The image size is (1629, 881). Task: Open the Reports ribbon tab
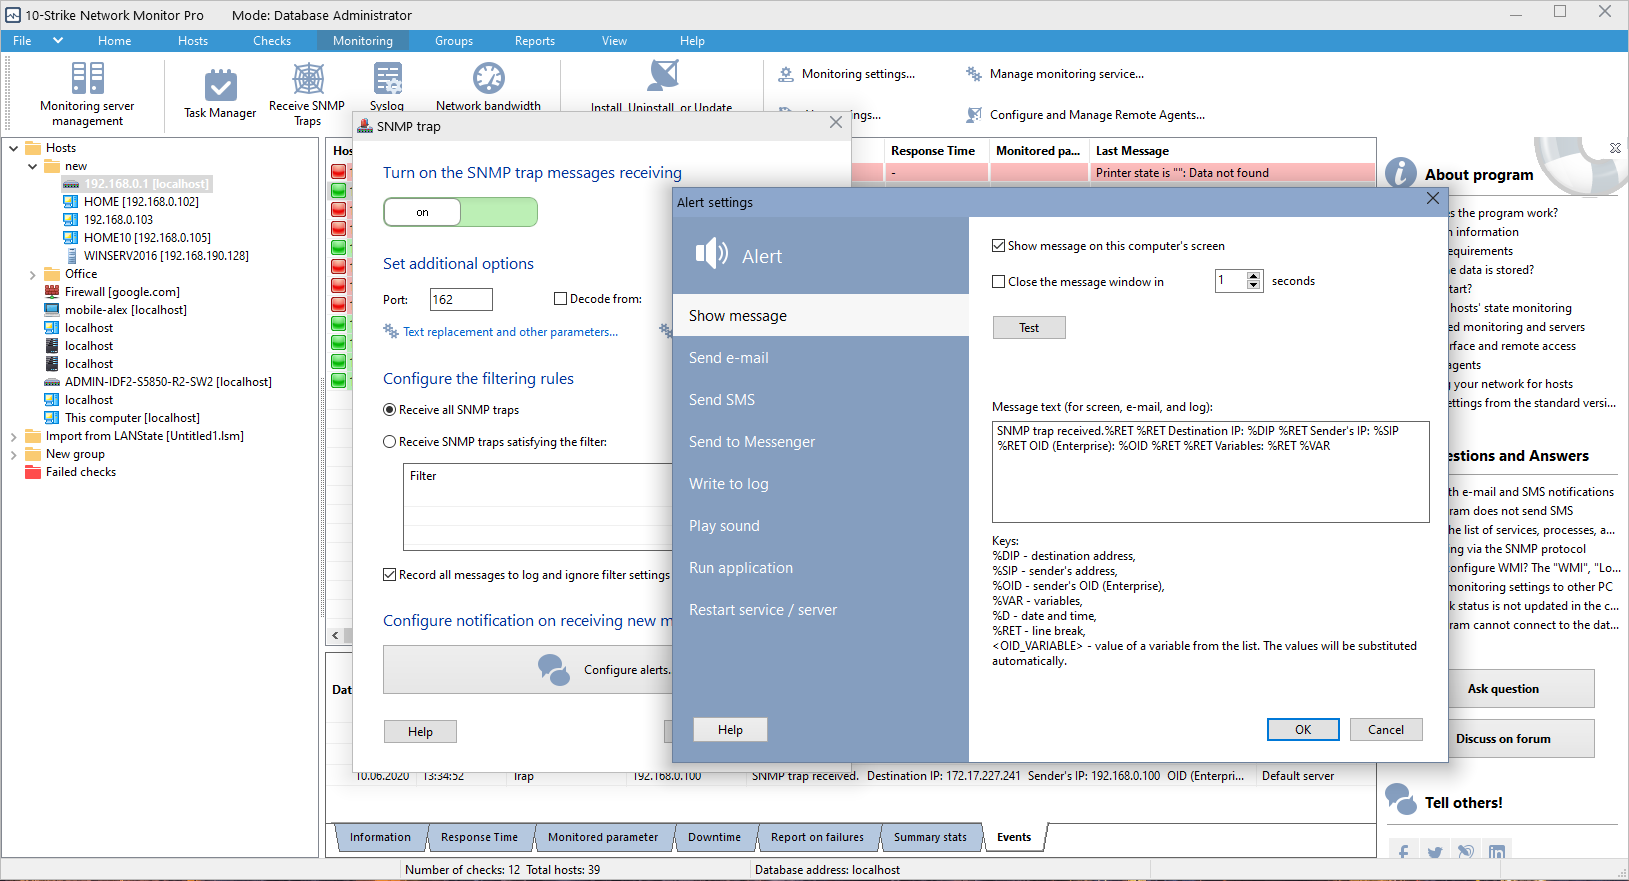[535, 41]
